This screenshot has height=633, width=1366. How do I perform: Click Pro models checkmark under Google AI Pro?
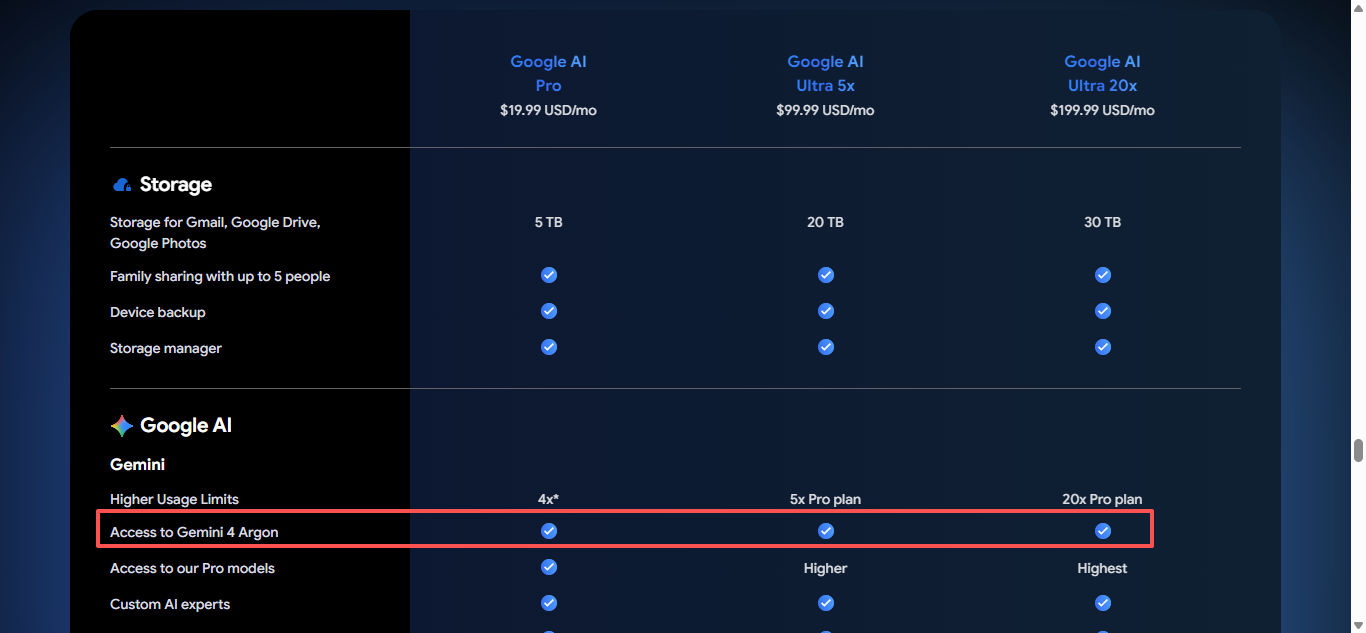[x=549, y=567]
